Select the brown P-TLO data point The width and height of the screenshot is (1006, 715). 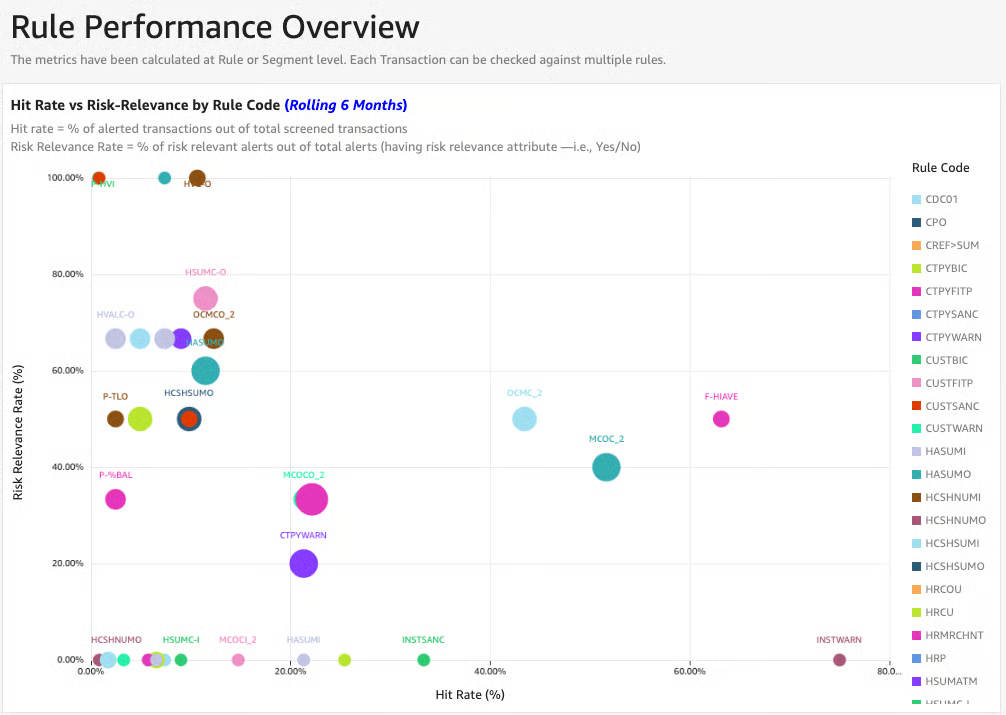point(115,419)
